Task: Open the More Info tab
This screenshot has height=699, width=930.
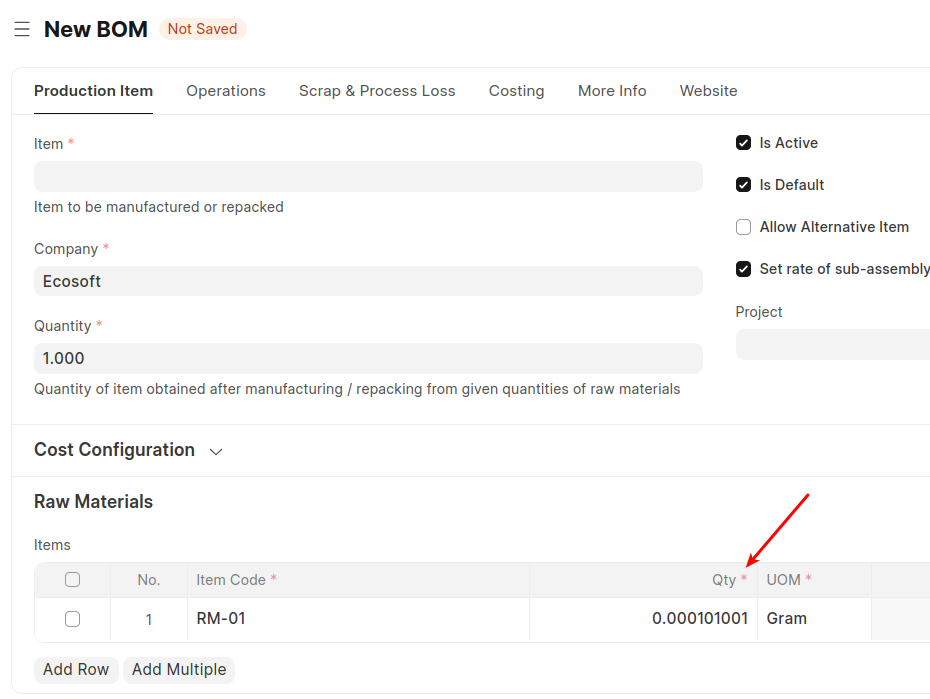Action: point(611,91)
